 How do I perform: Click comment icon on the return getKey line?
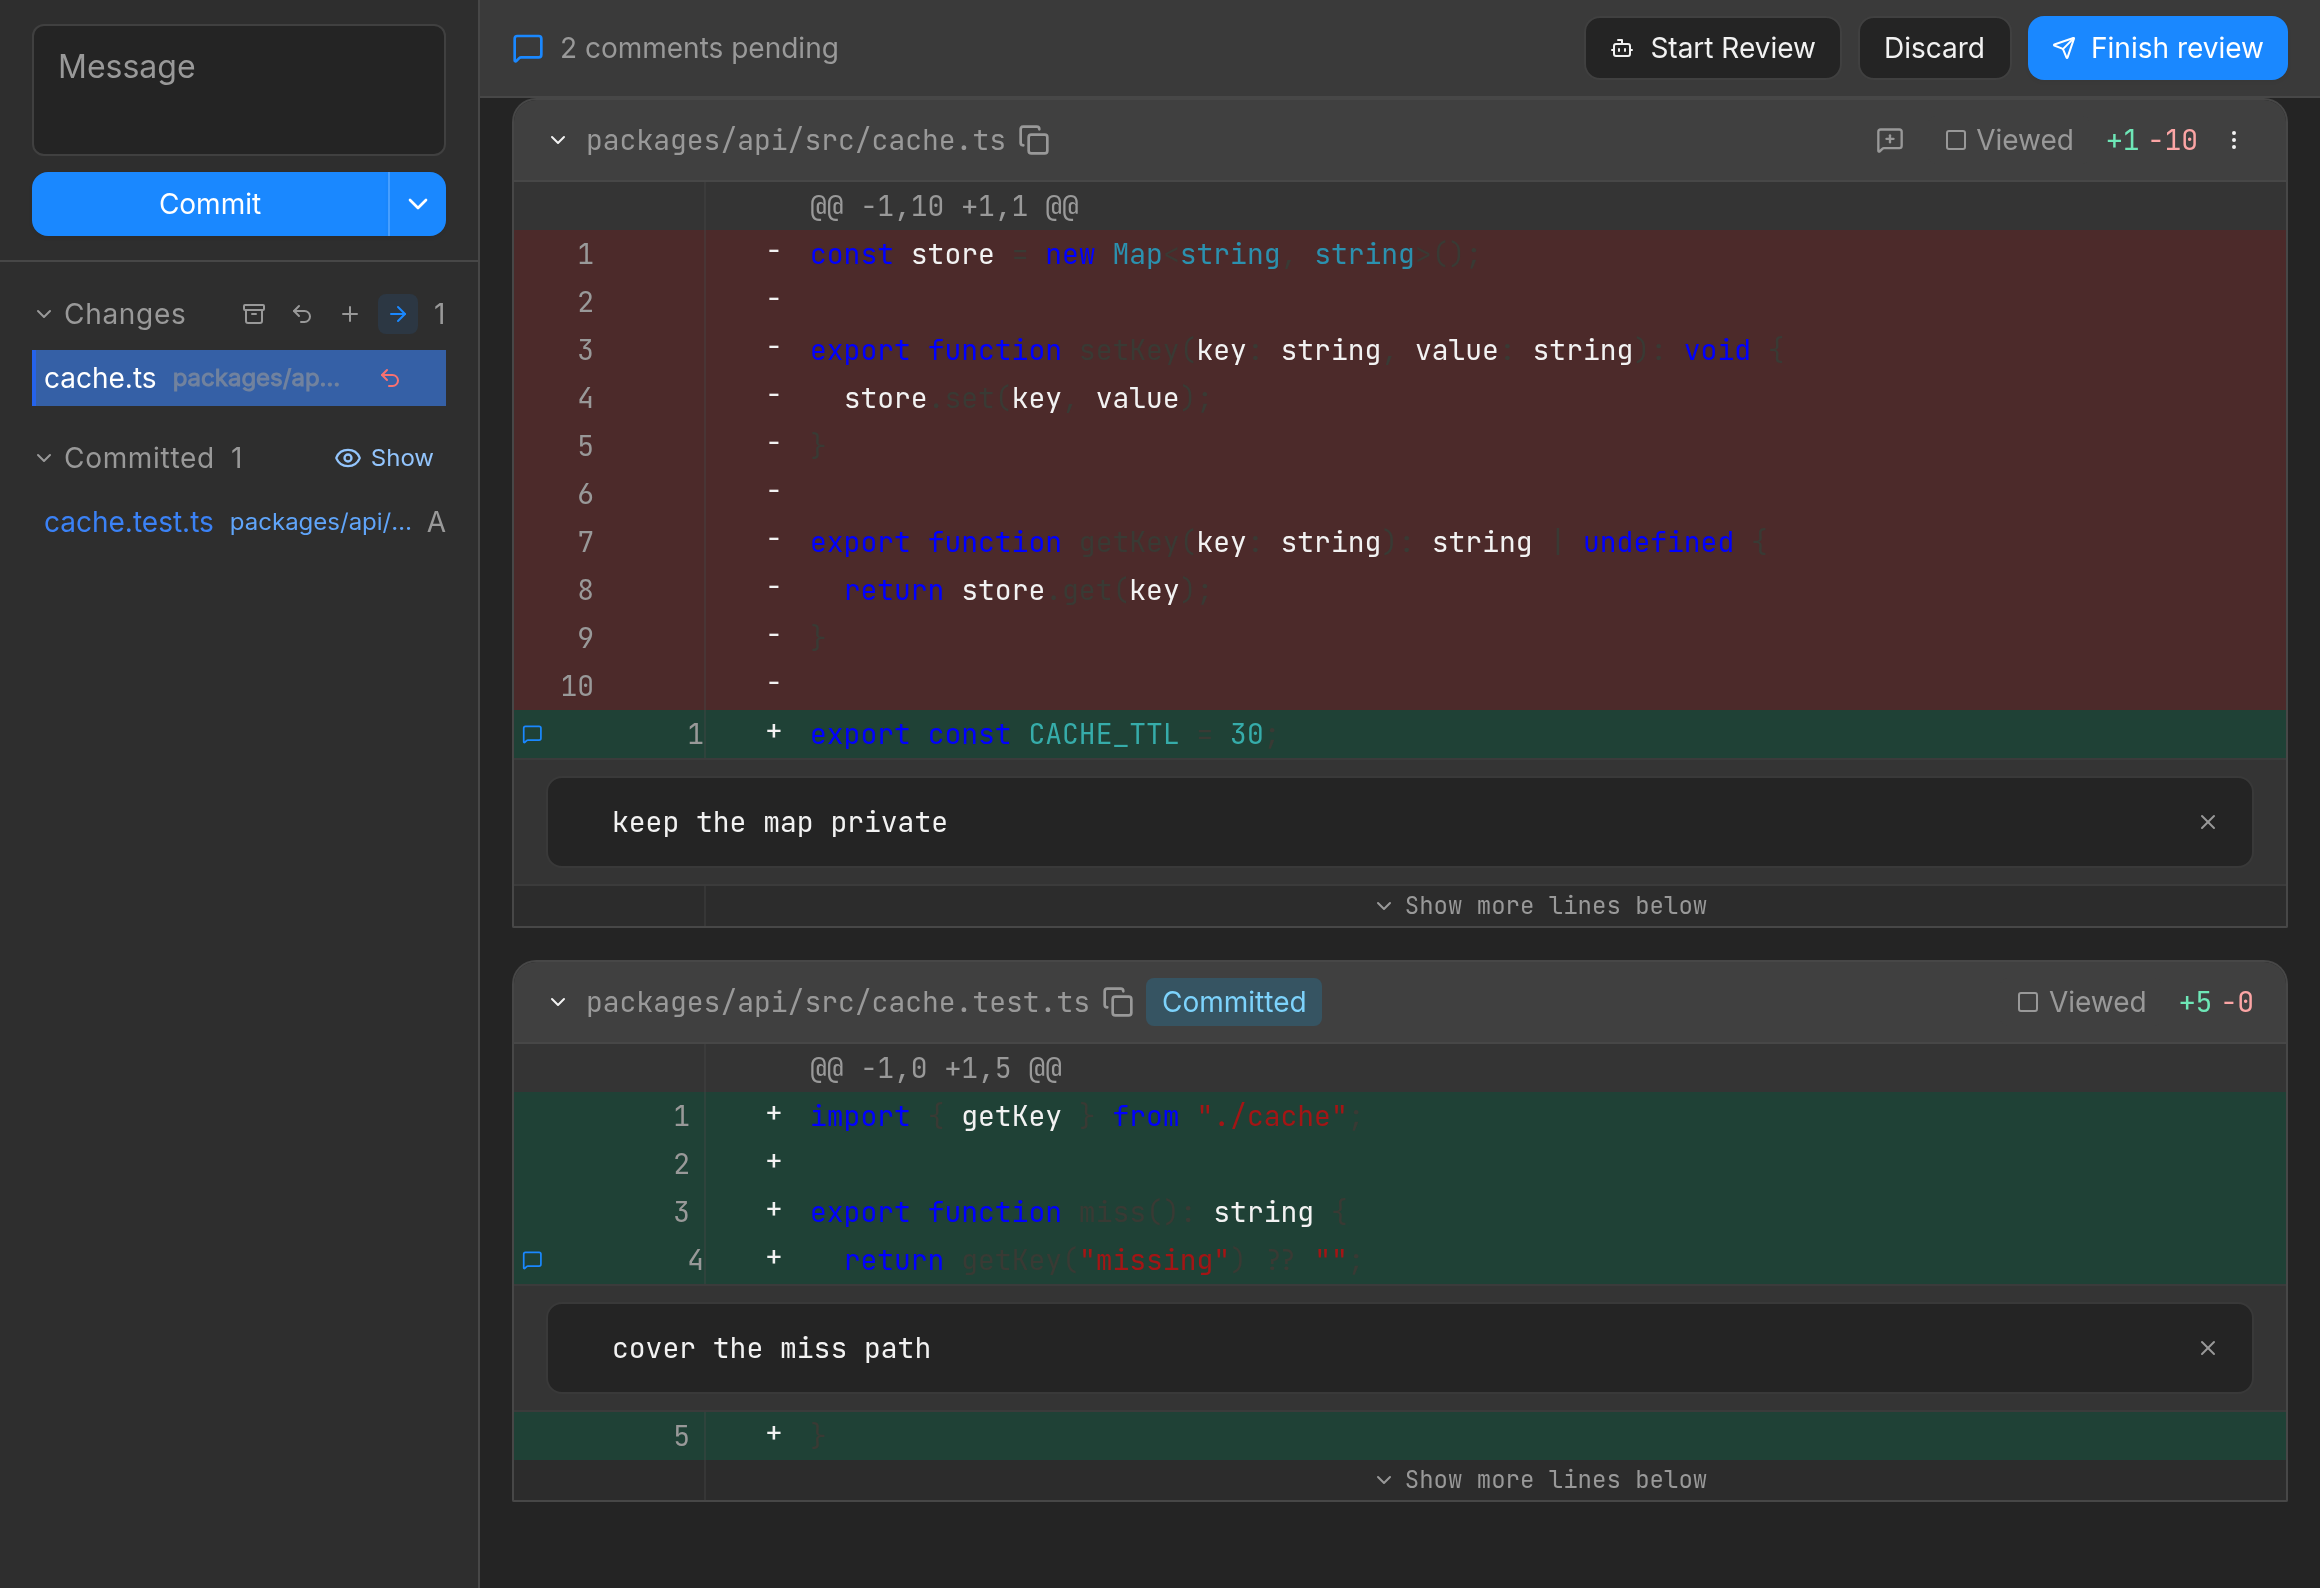(x=533, y=1260)
